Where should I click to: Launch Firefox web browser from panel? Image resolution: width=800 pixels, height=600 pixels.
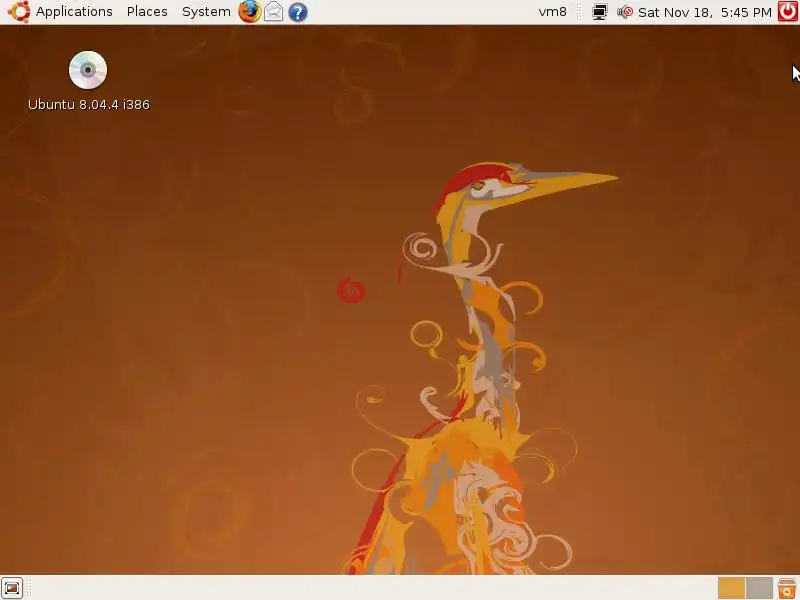coord(249,12)
